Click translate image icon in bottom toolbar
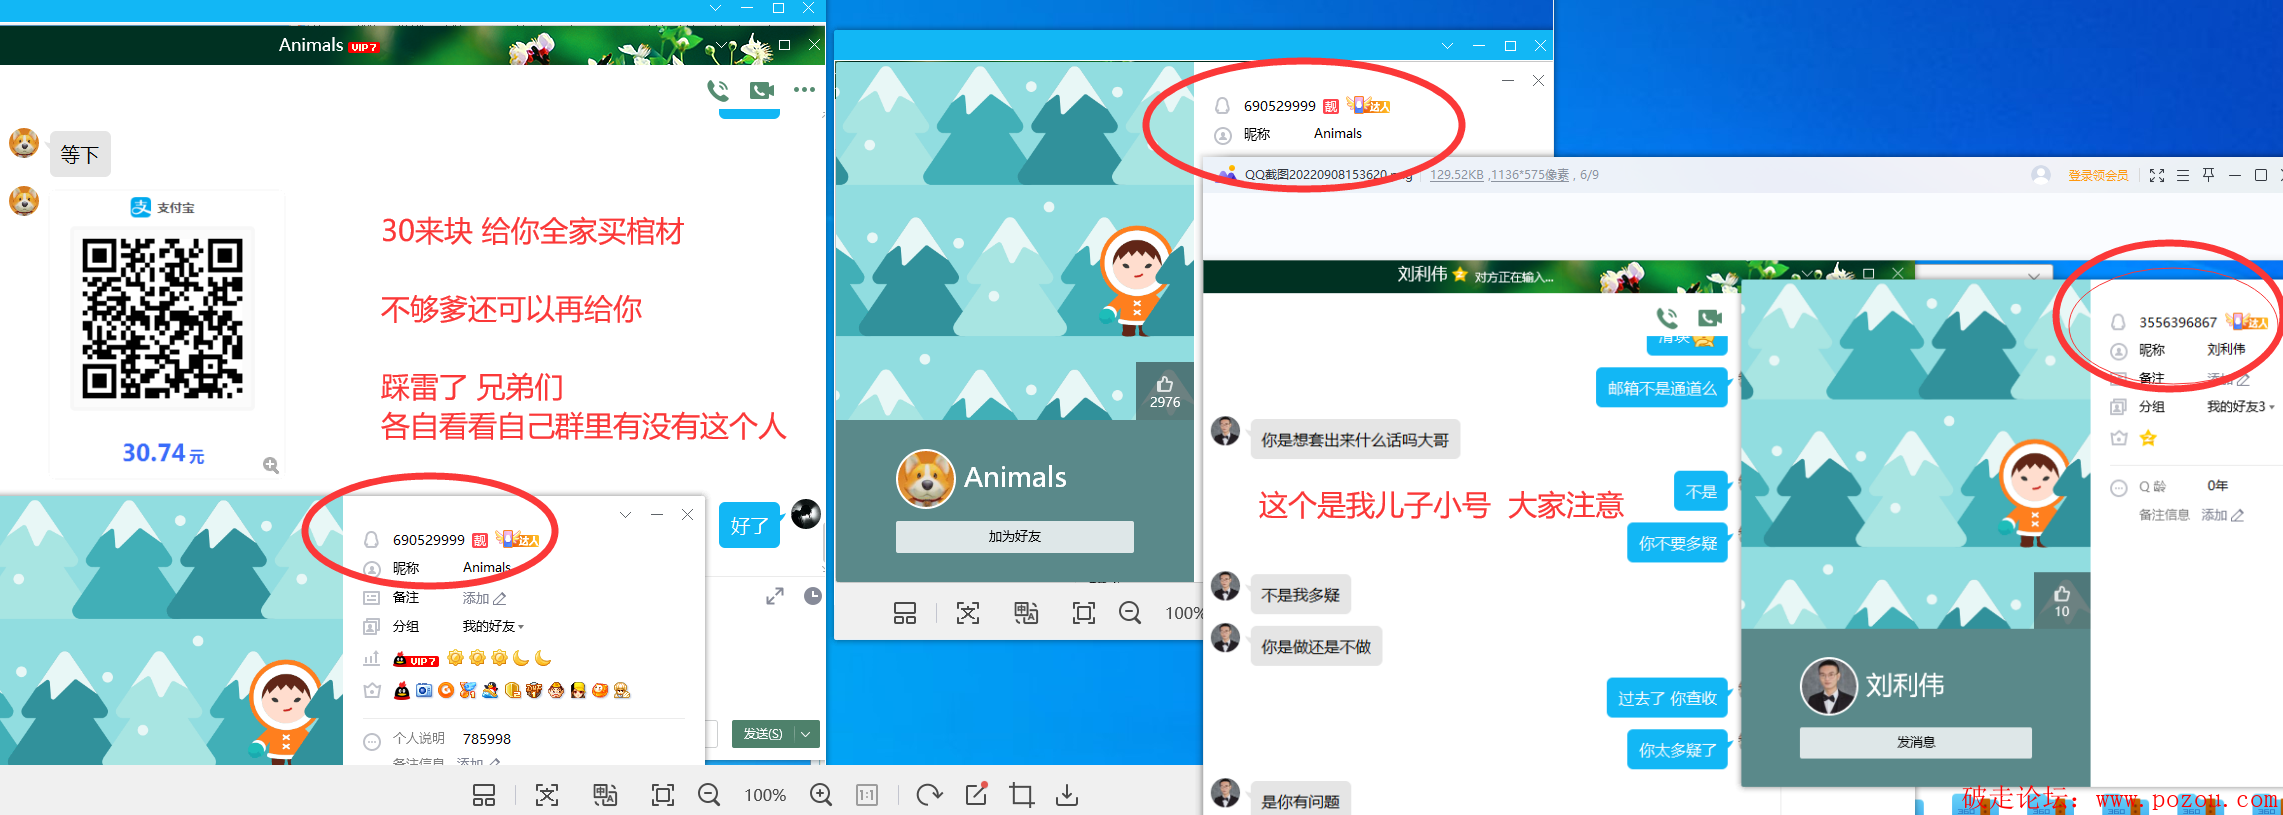Image resolution: width=2283 pixels, height=815 pixels. coord(605,795)
